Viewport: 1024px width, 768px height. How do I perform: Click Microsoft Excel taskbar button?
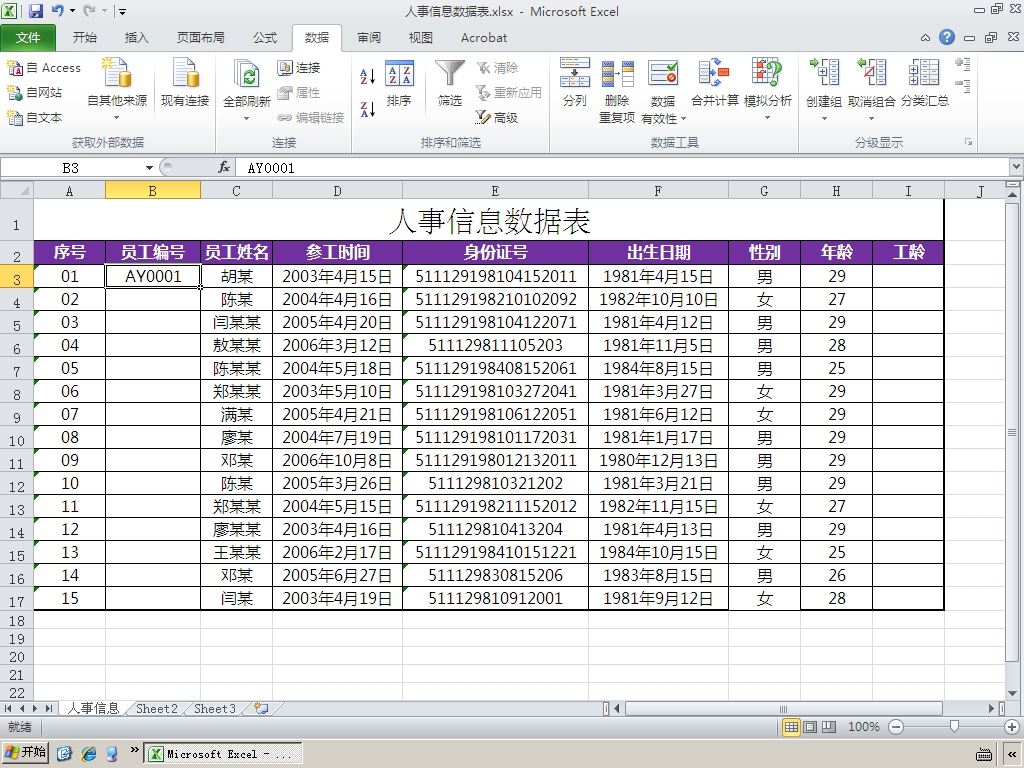coord(223,754)
